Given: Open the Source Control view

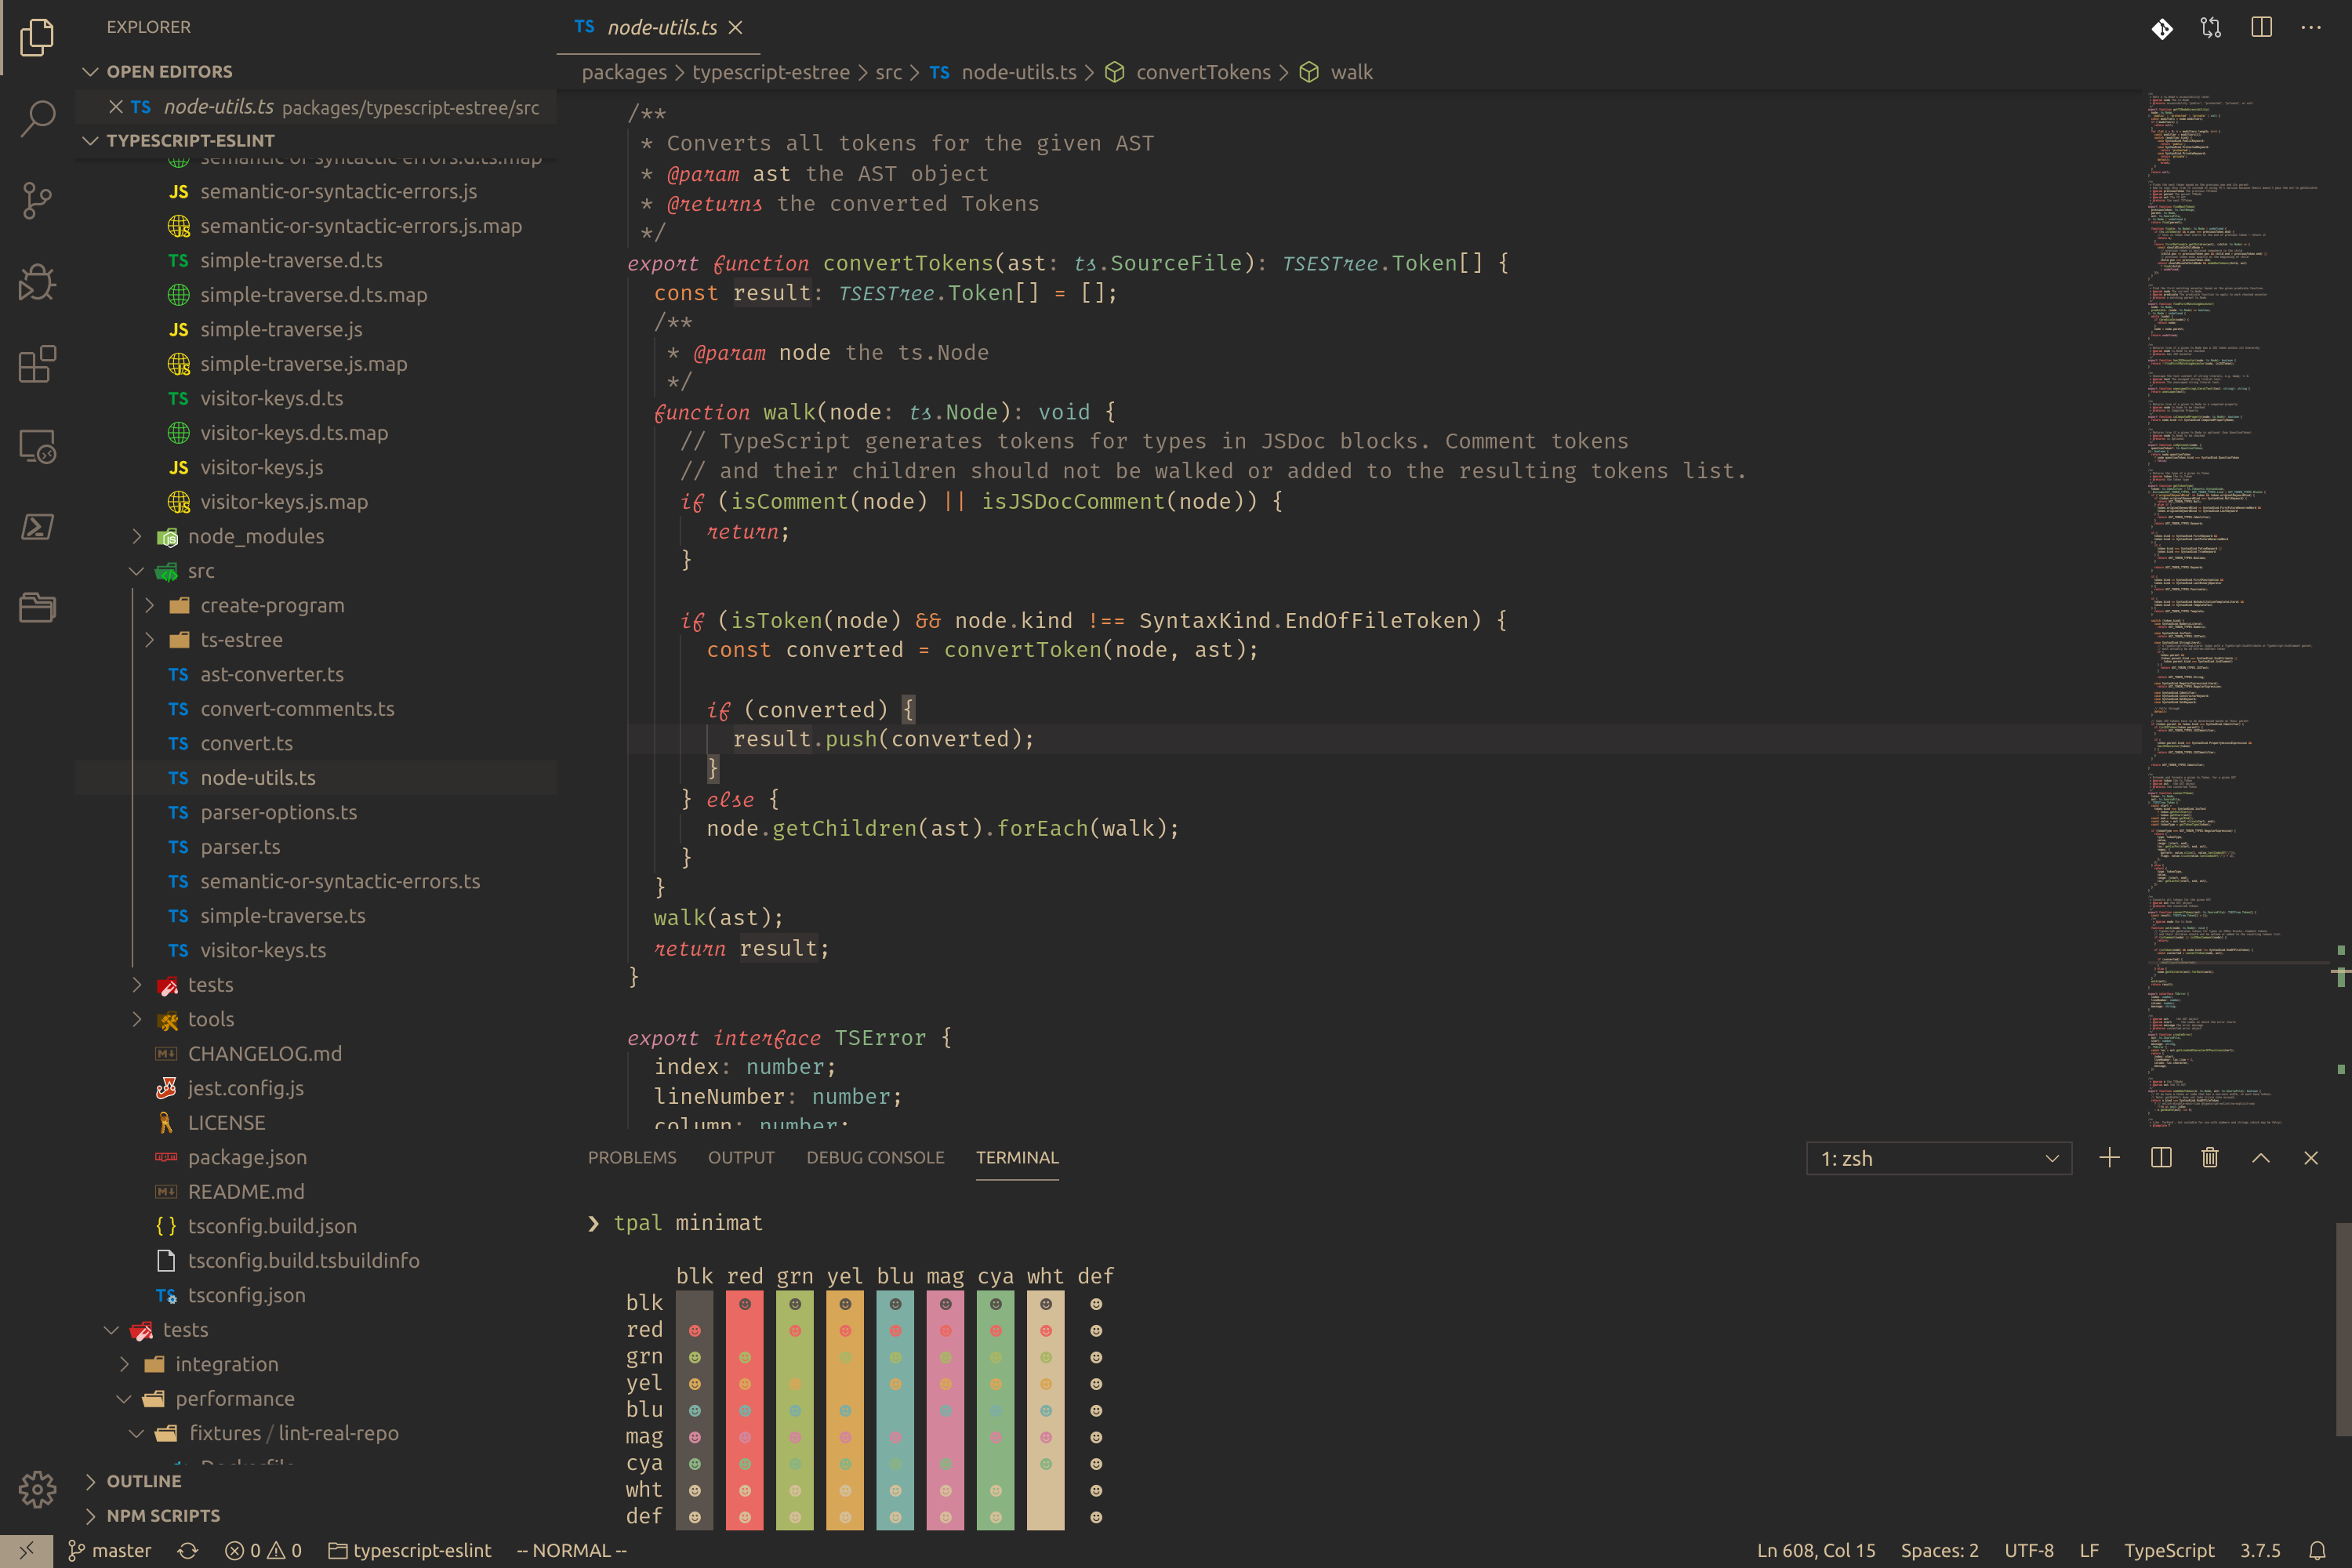Looking at the screenshot, I should (37, 200).
